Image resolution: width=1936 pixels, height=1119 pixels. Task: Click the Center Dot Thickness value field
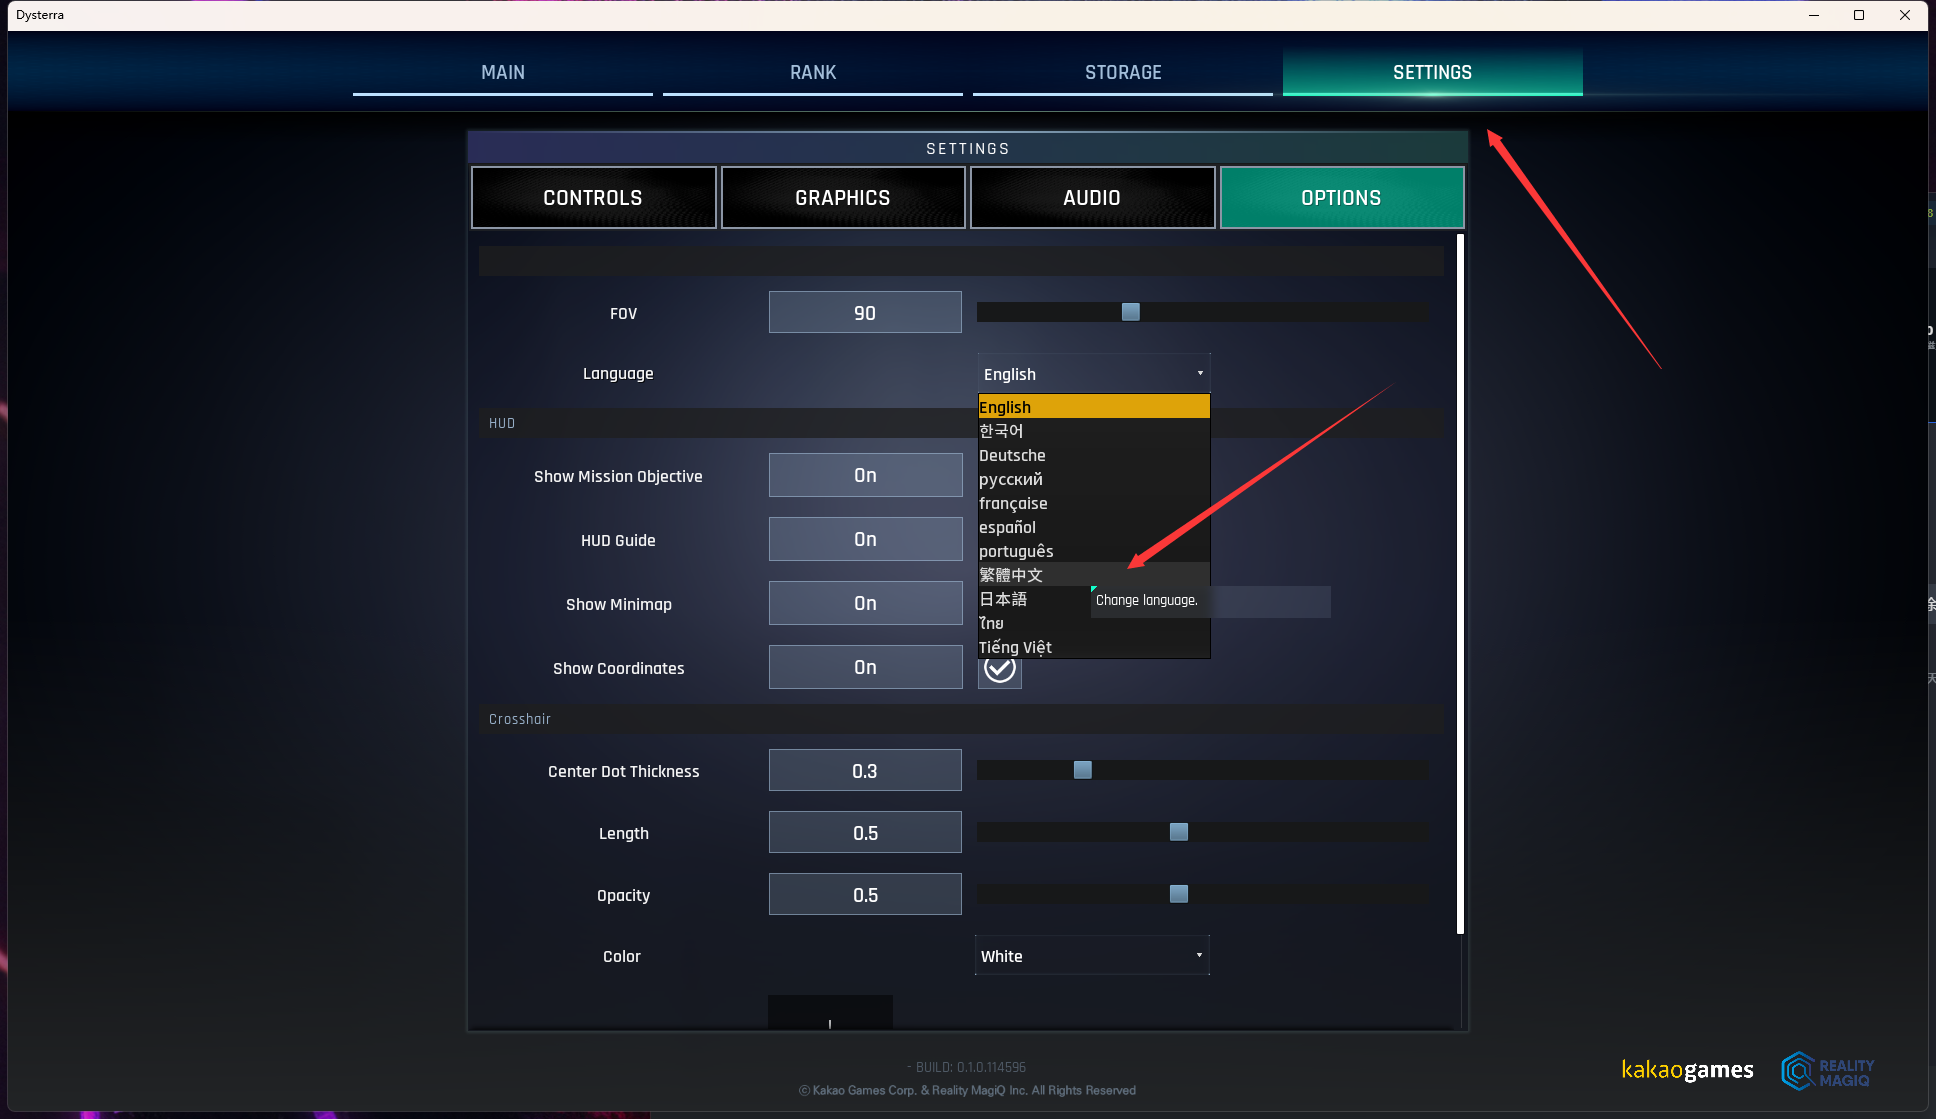pyautogui.click(x=865, y=771)
